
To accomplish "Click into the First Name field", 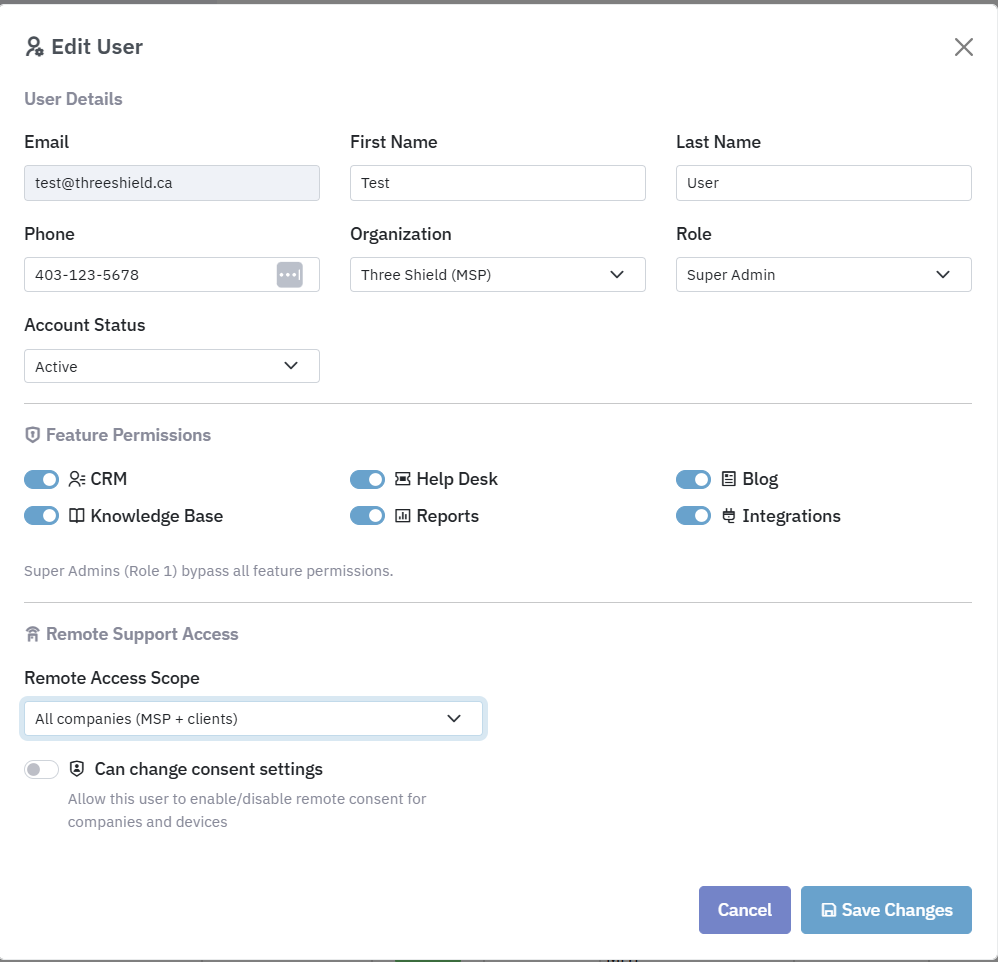I will tap(497, 183).
